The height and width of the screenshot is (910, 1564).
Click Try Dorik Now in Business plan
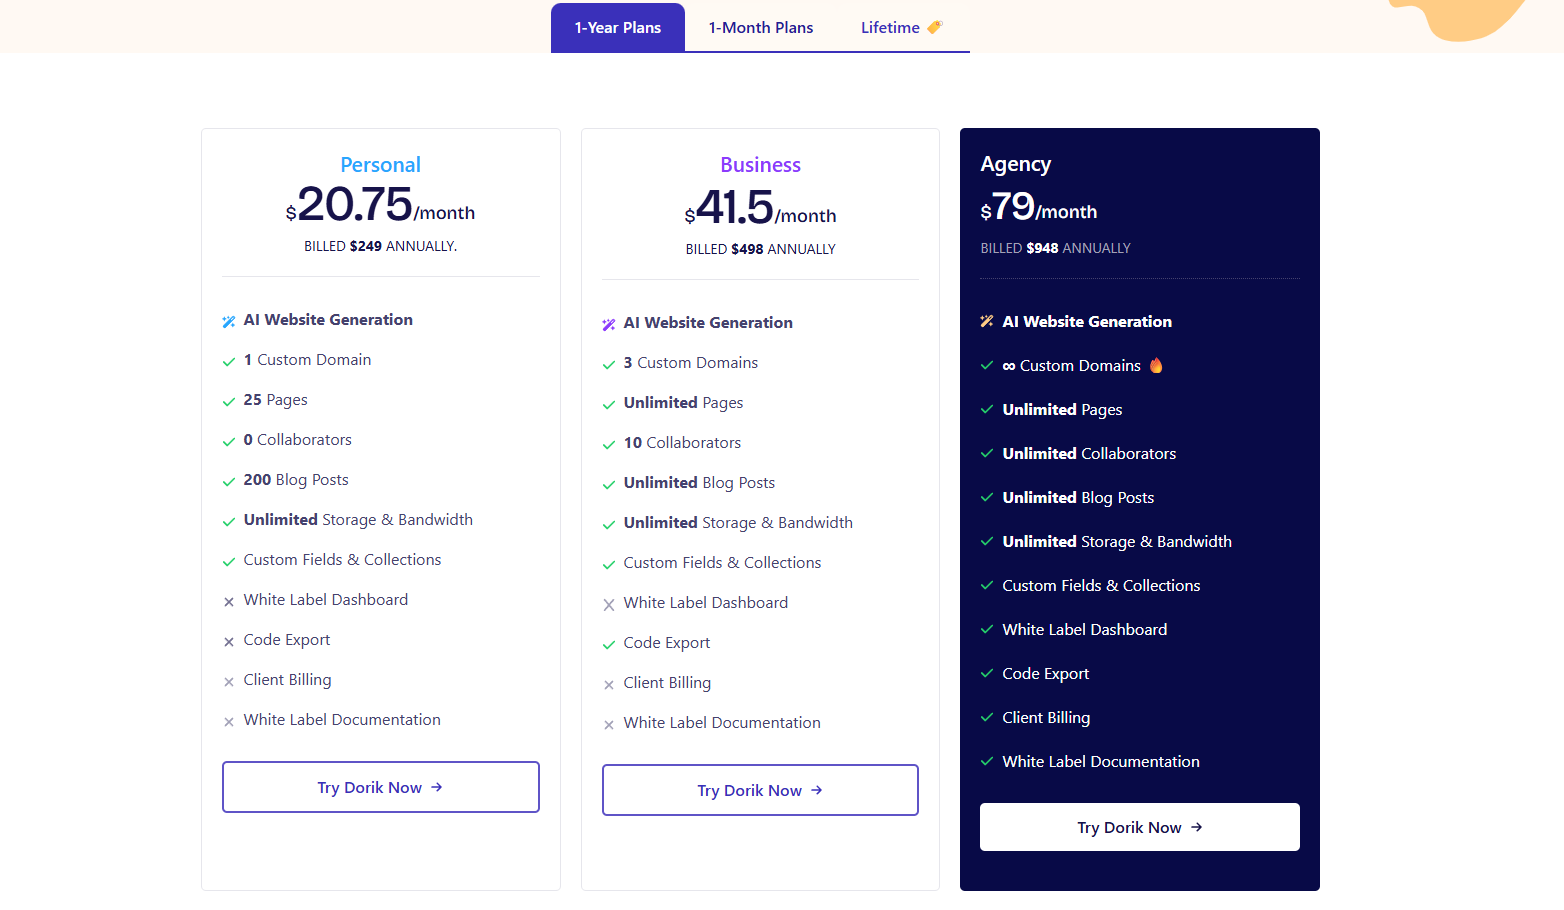[760, 790]
